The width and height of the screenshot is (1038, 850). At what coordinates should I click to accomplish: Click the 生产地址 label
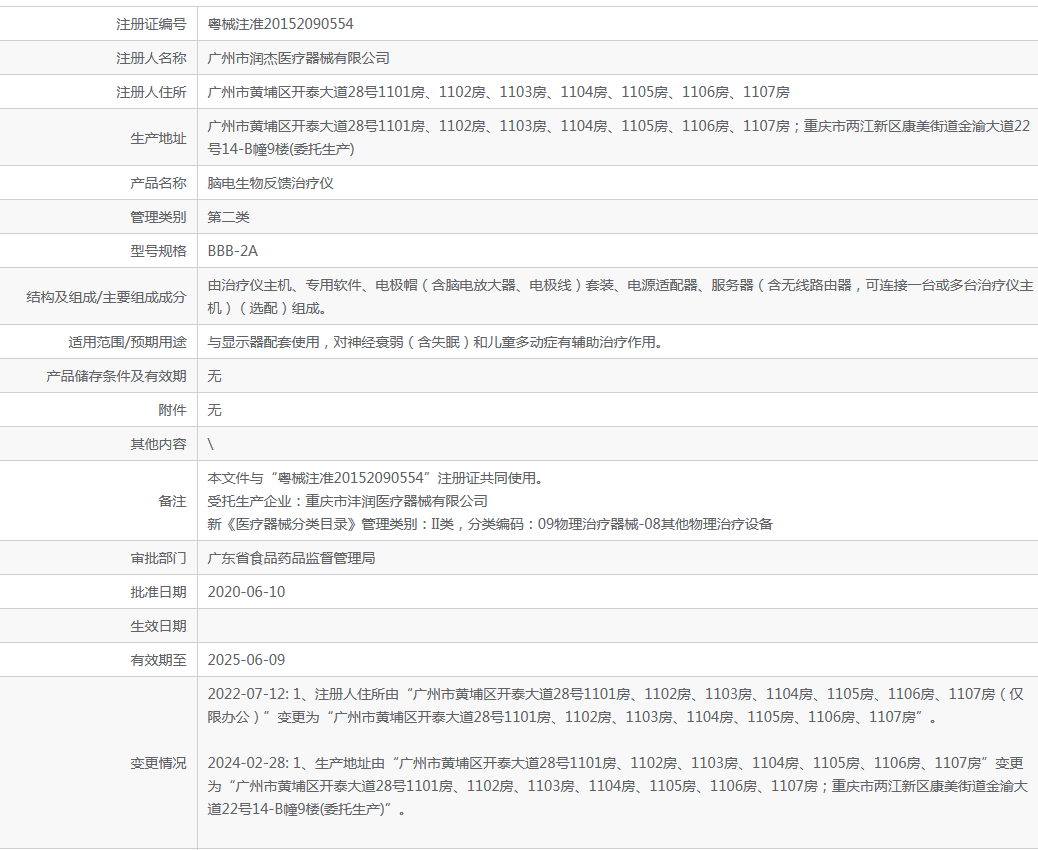pyautogui.click(x=159, y=138)
